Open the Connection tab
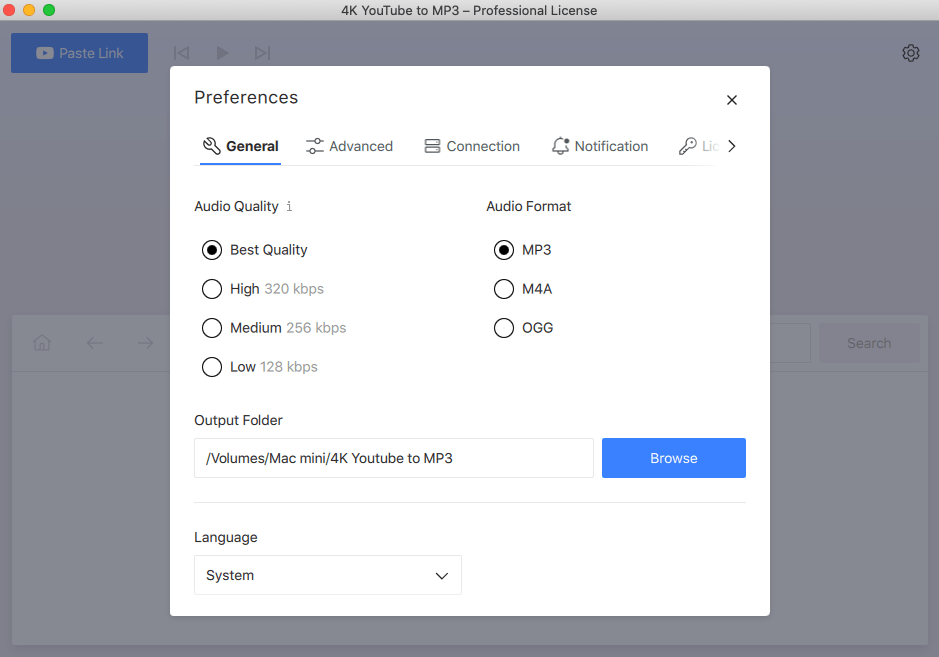This screenshot has height=657, width=939. point(472,146)
